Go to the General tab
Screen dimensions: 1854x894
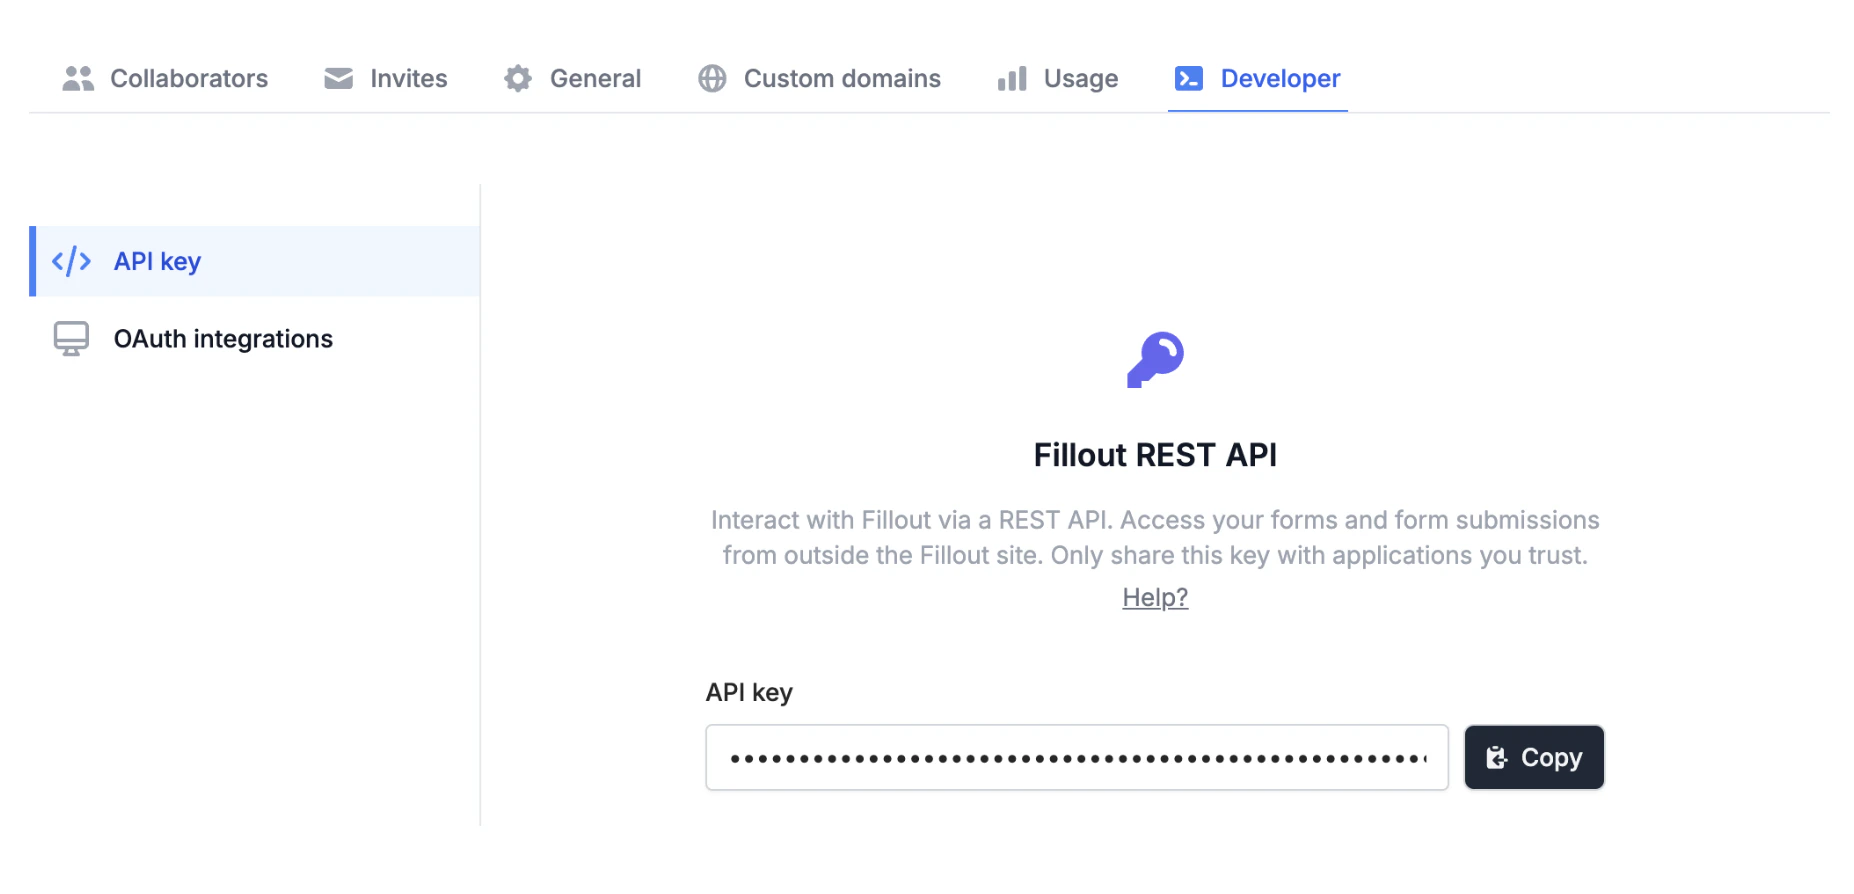pyautogui.click(x=595, y=78)
